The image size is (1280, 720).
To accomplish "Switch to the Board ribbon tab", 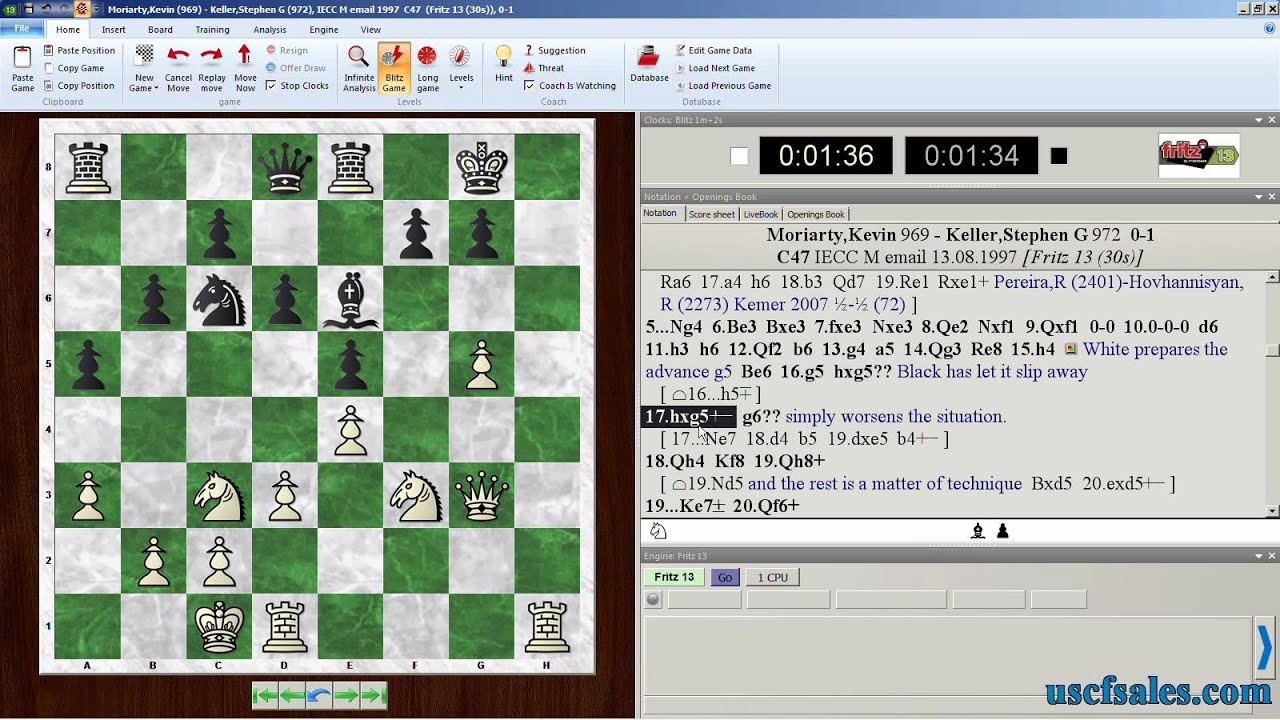I will coord(160,30).
